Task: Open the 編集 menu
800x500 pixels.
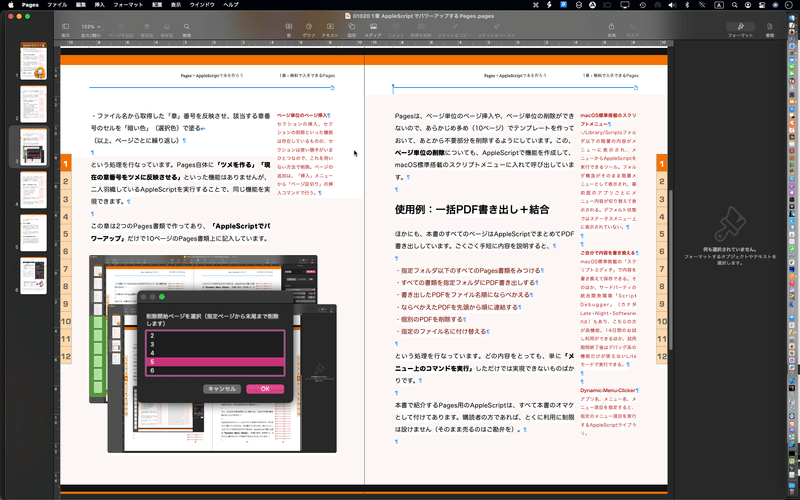Action: pyautogui.click(x=81, y=5)
